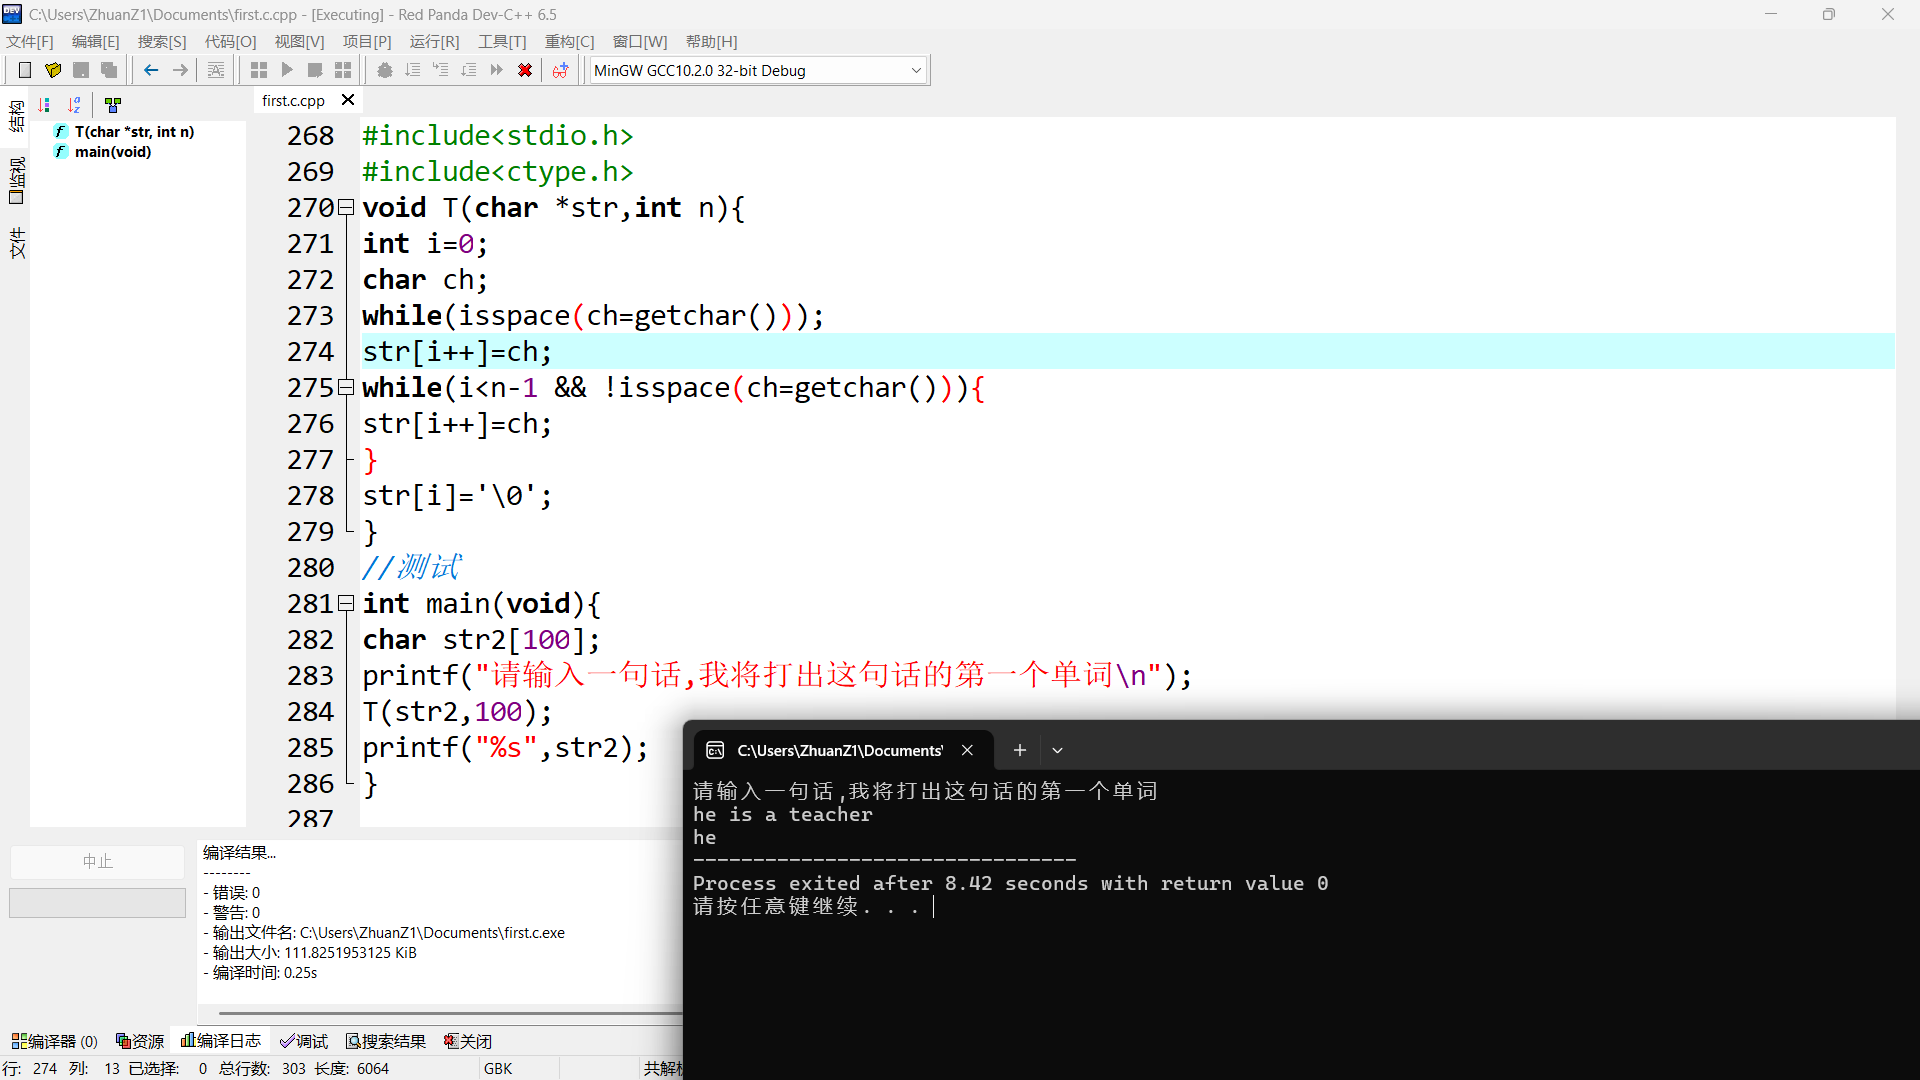
Task: Click the add watch glasses icon
Action: [560, 70]
